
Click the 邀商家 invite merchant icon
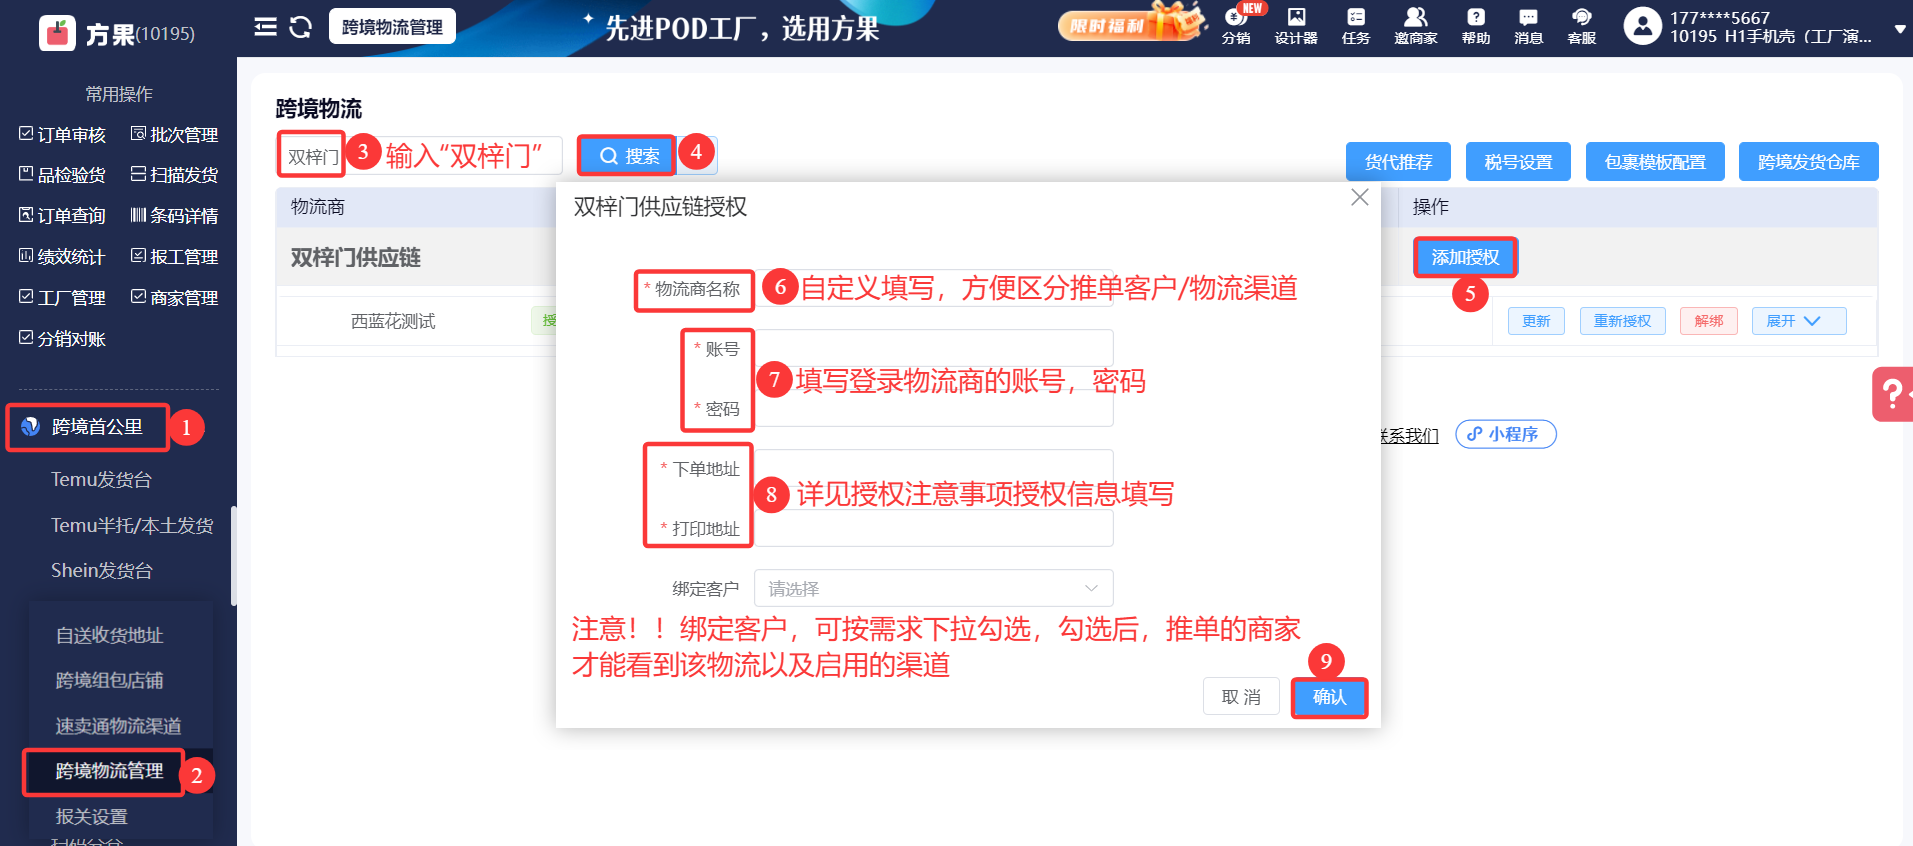(1416, 26)
